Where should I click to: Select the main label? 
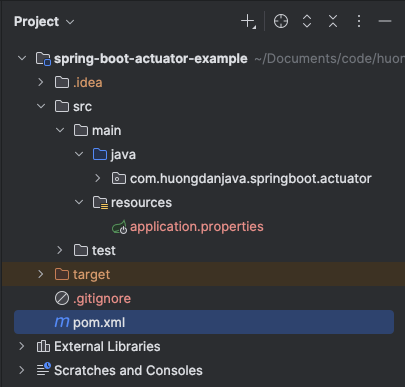[x=107, y=131]
